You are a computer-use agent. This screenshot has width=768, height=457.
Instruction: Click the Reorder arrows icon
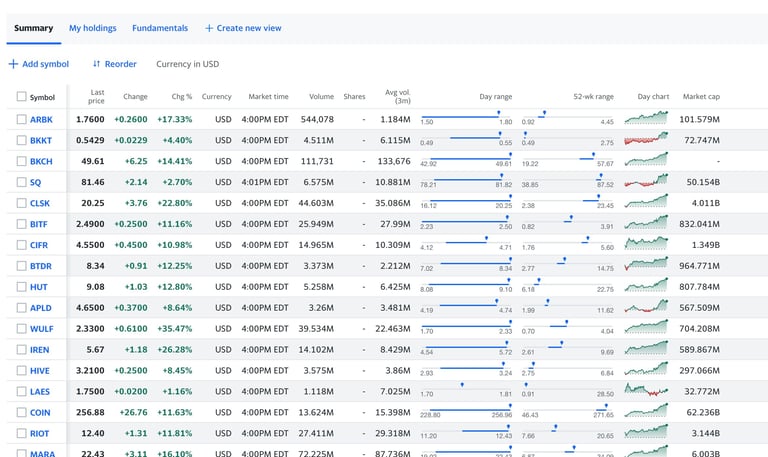[x=97, y=64]
